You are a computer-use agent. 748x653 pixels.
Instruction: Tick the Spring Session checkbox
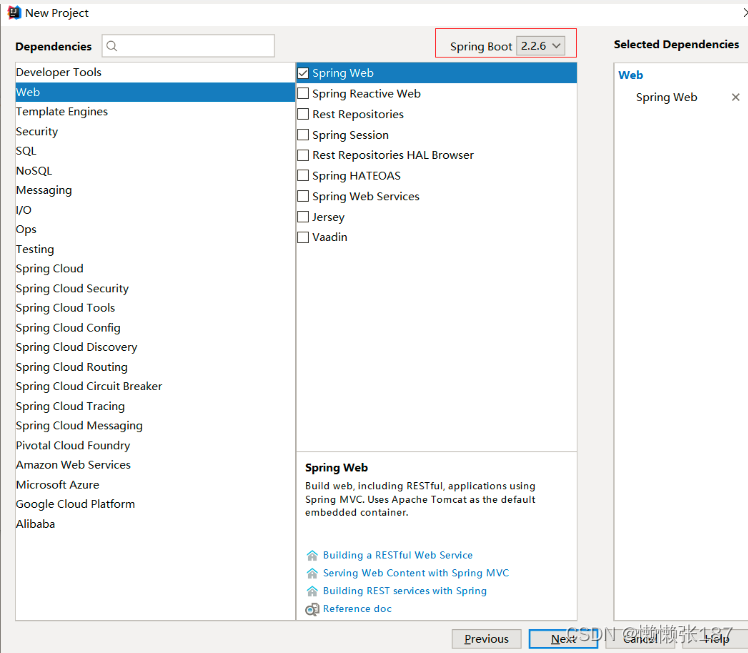(x=303, y=135)
